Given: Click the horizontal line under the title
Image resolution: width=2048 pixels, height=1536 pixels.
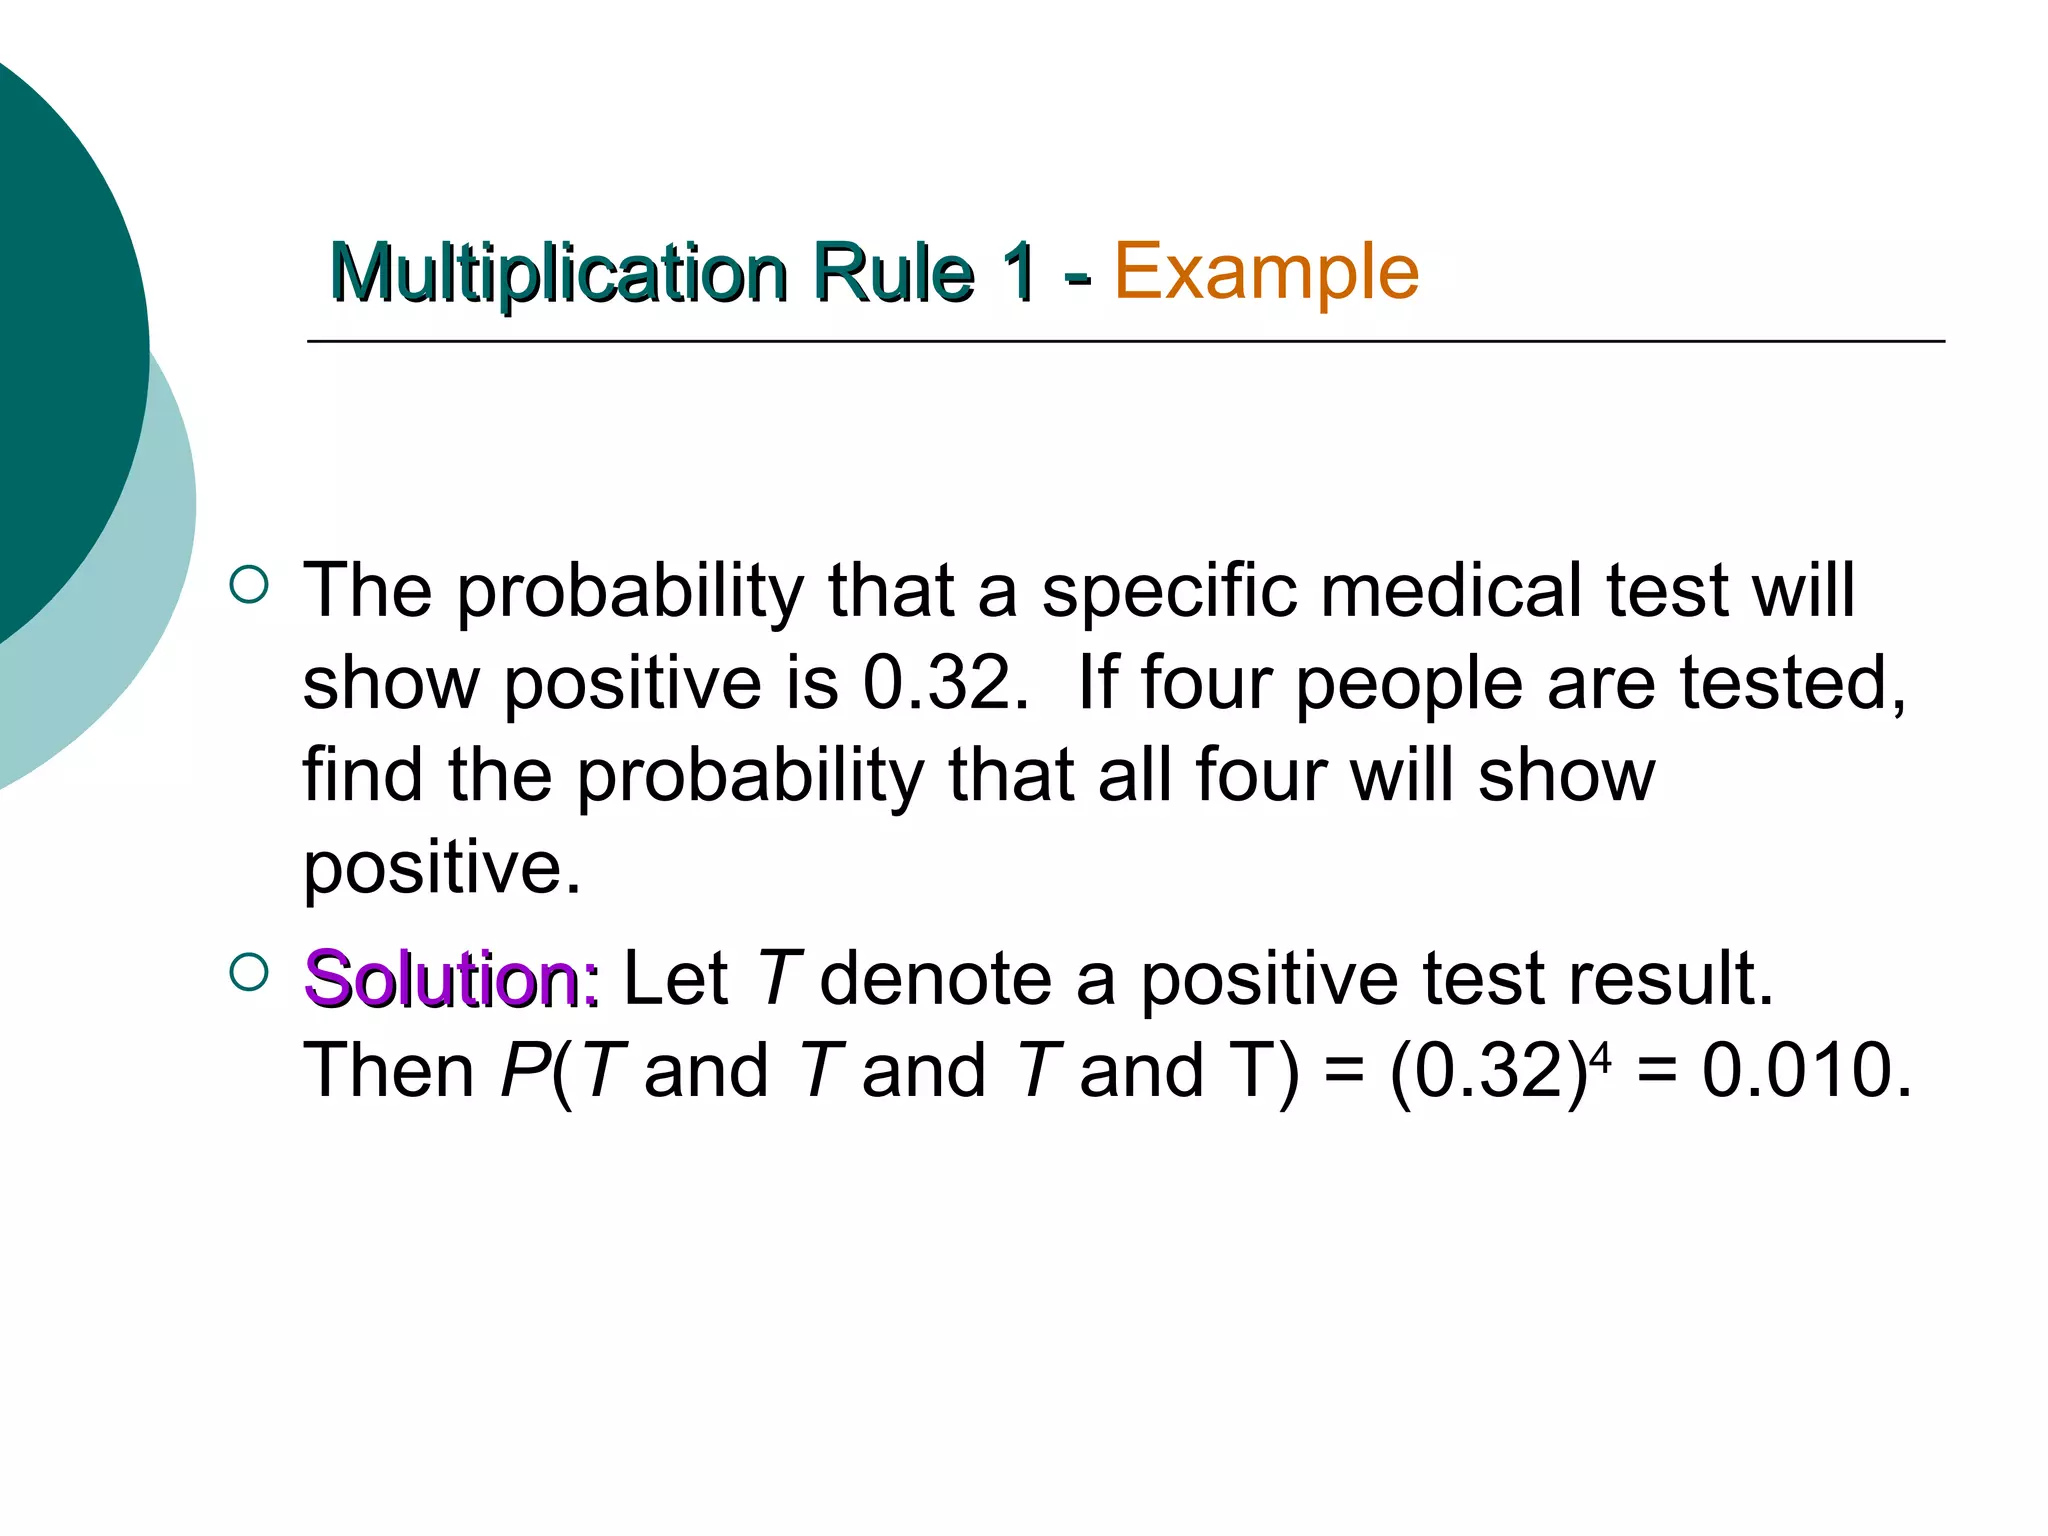Looking at the screenshot, I should (1126, 342).
